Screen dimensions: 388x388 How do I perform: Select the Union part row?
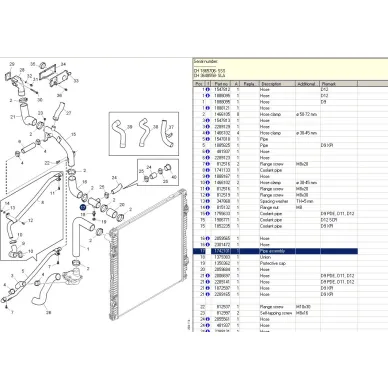coord(275,257)
